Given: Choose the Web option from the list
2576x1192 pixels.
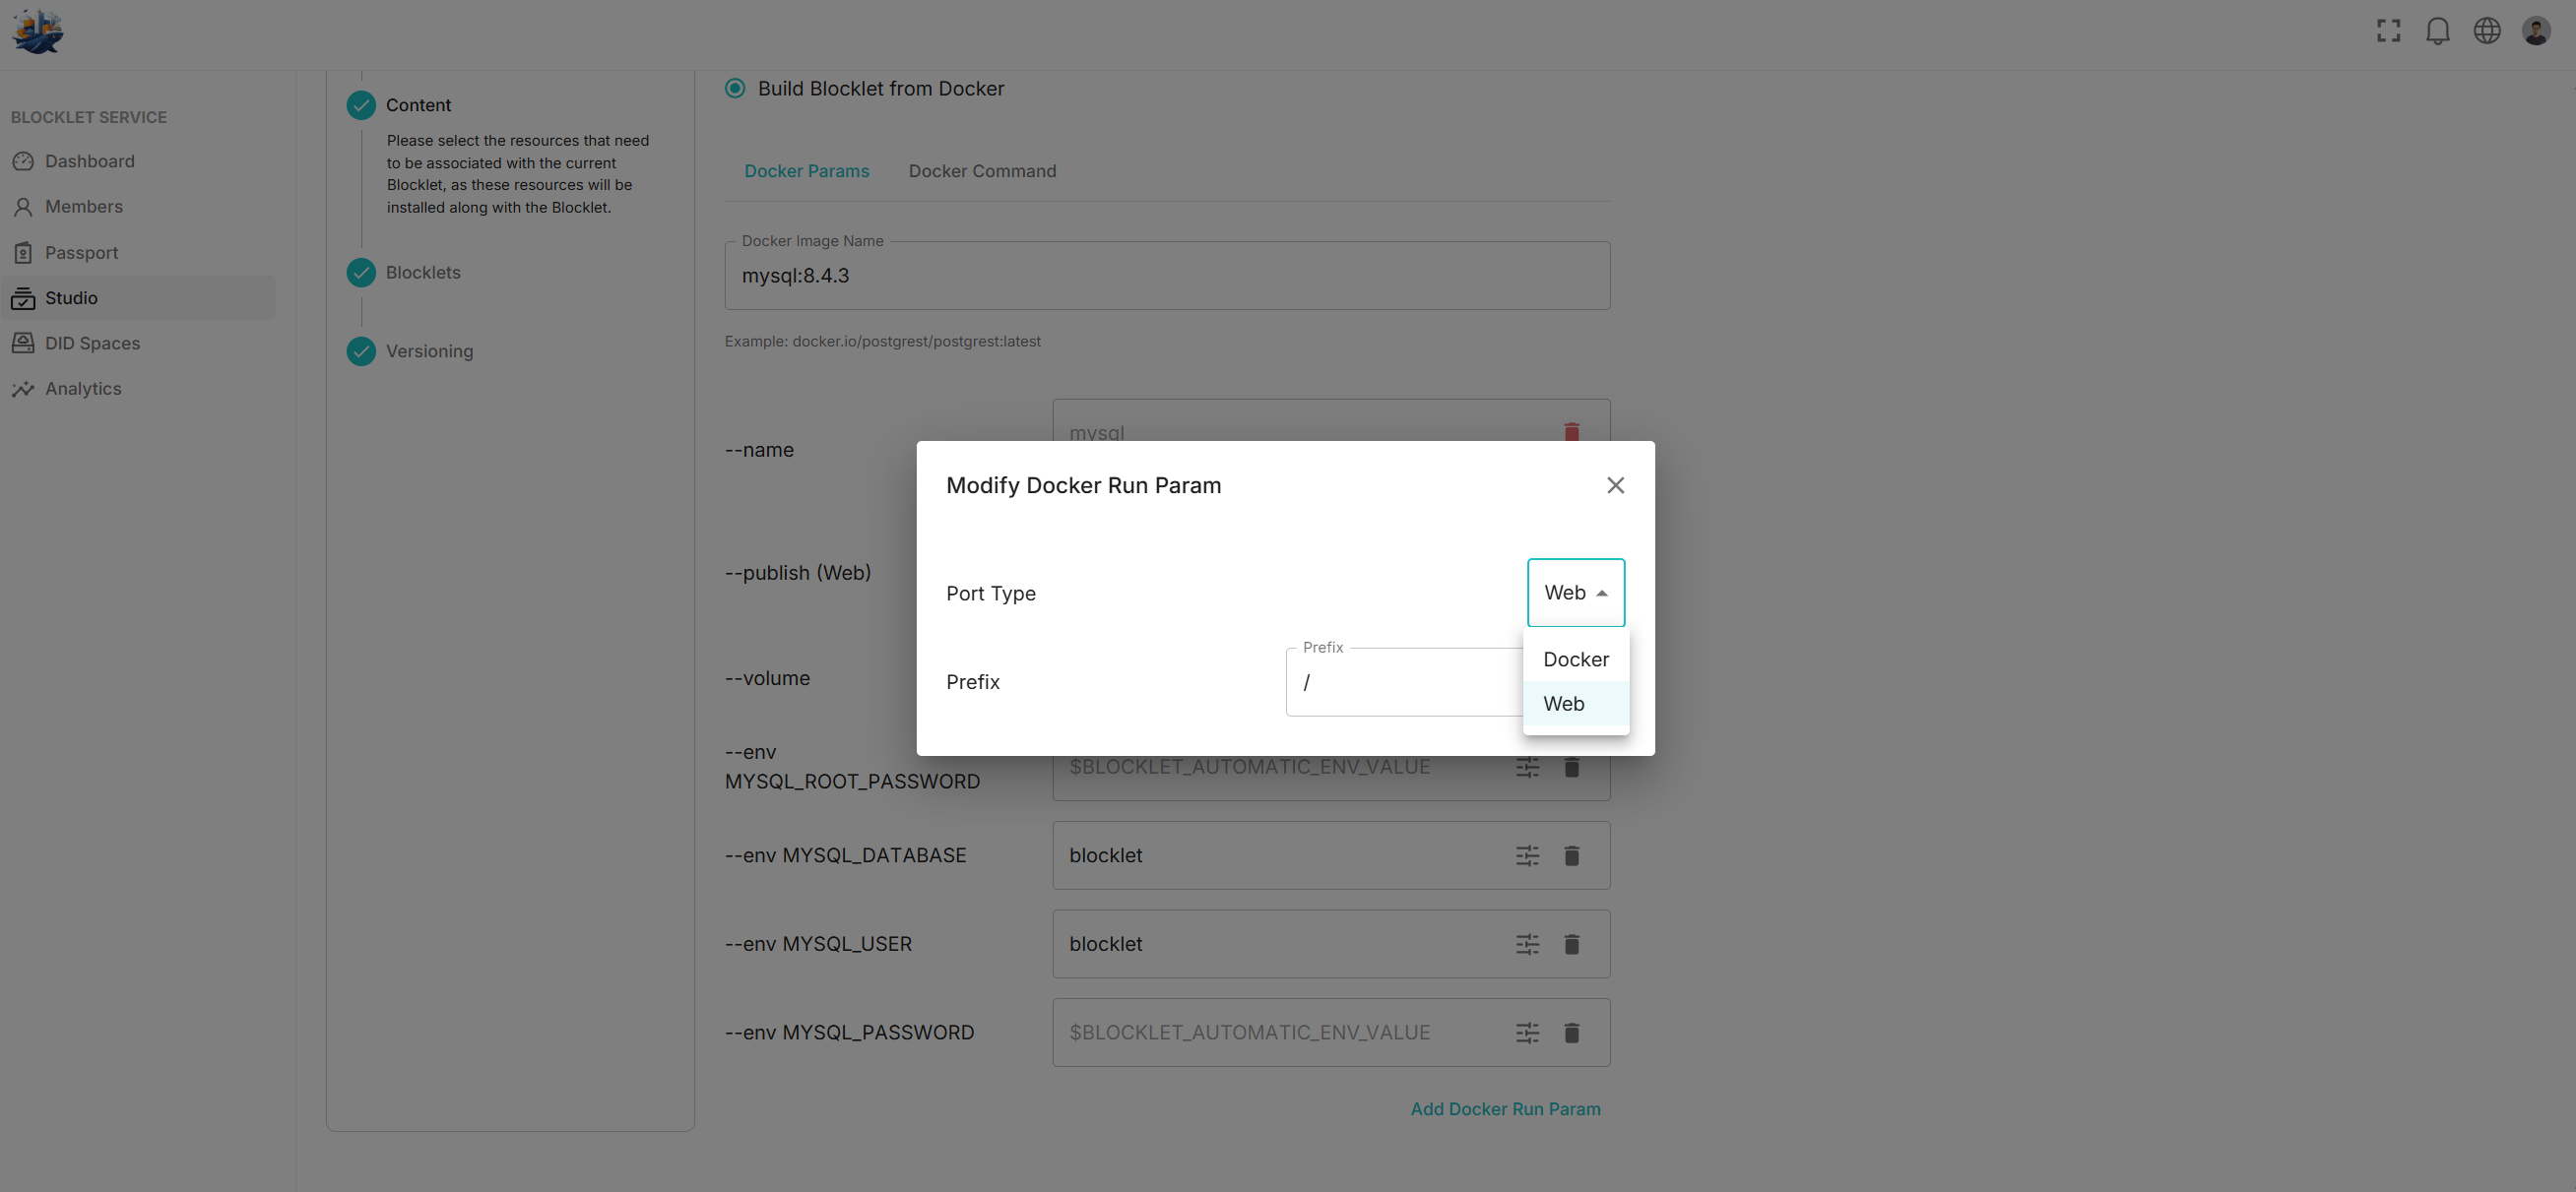Looking at the screenshot, I should (1564, 704).
